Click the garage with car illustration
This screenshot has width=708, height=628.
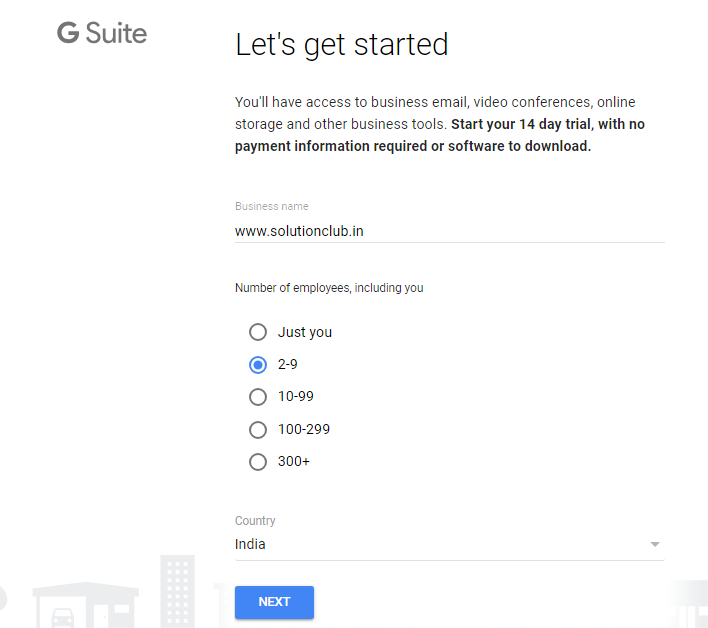coord(86,605)
